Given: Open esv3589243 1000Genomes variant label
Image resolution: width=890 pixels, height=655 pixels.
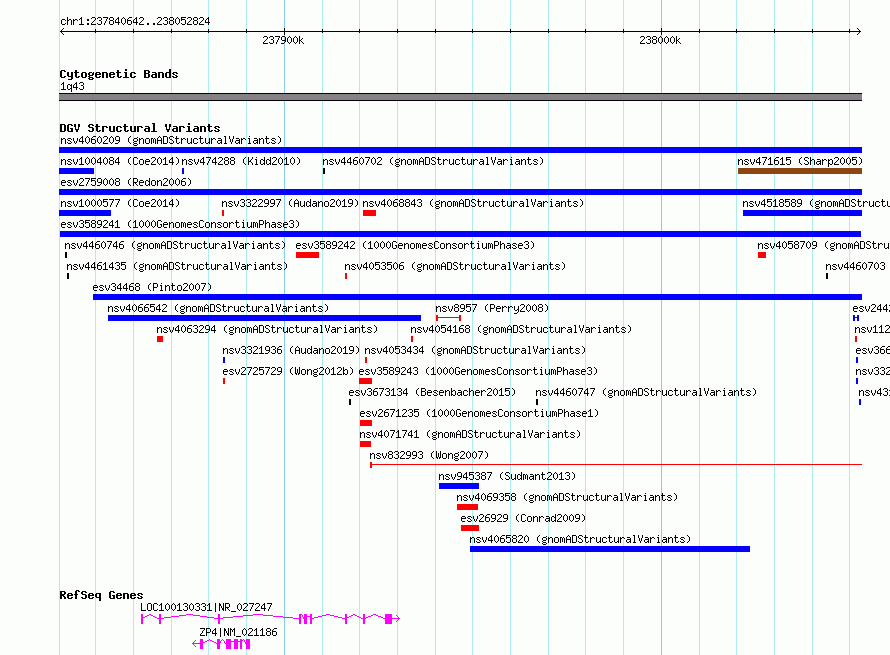Looking at the screenshot, I should point(478,371).
